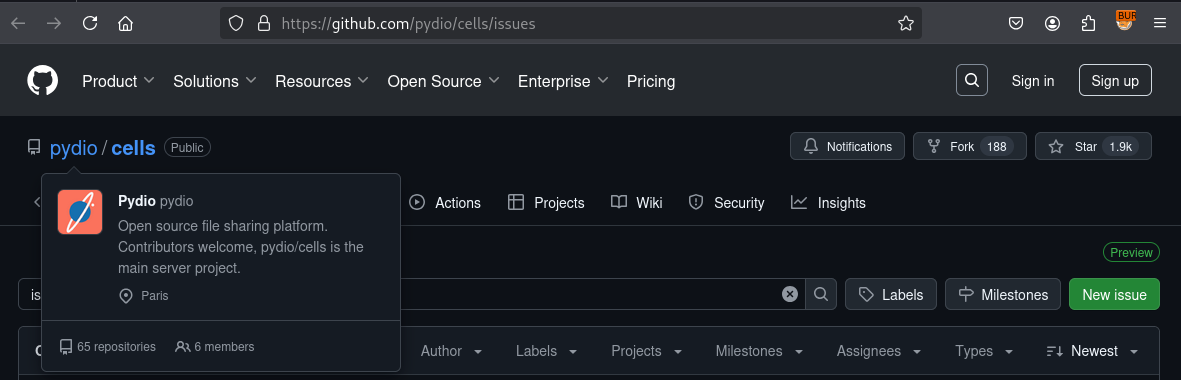Open the Pricing page

pyautogui.click(x=651, y=81)
